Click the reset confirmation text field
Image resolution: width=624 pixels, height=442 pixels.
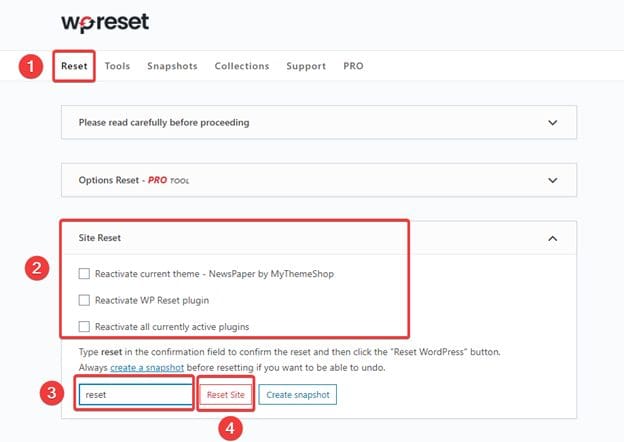pos(134,395)
